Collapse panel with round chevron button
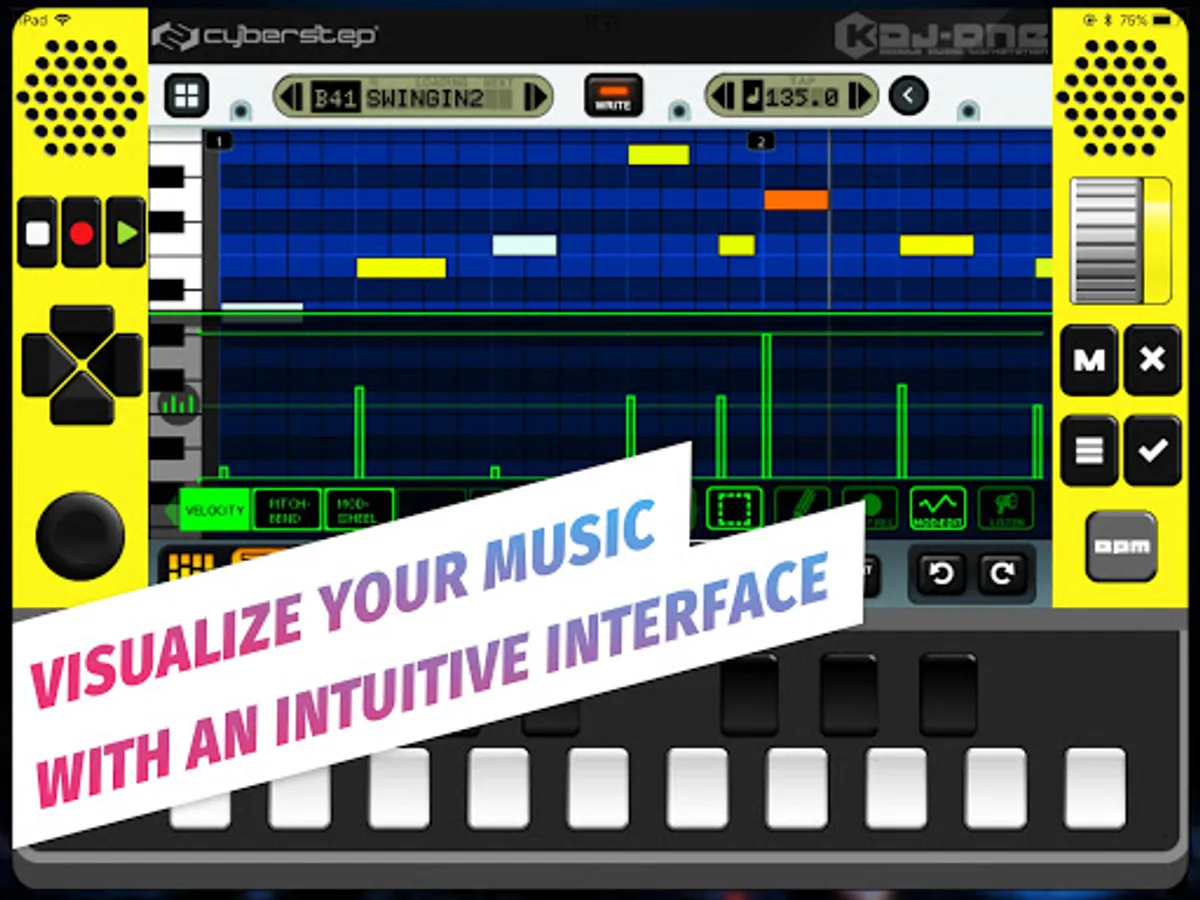 tap(908, 96)
